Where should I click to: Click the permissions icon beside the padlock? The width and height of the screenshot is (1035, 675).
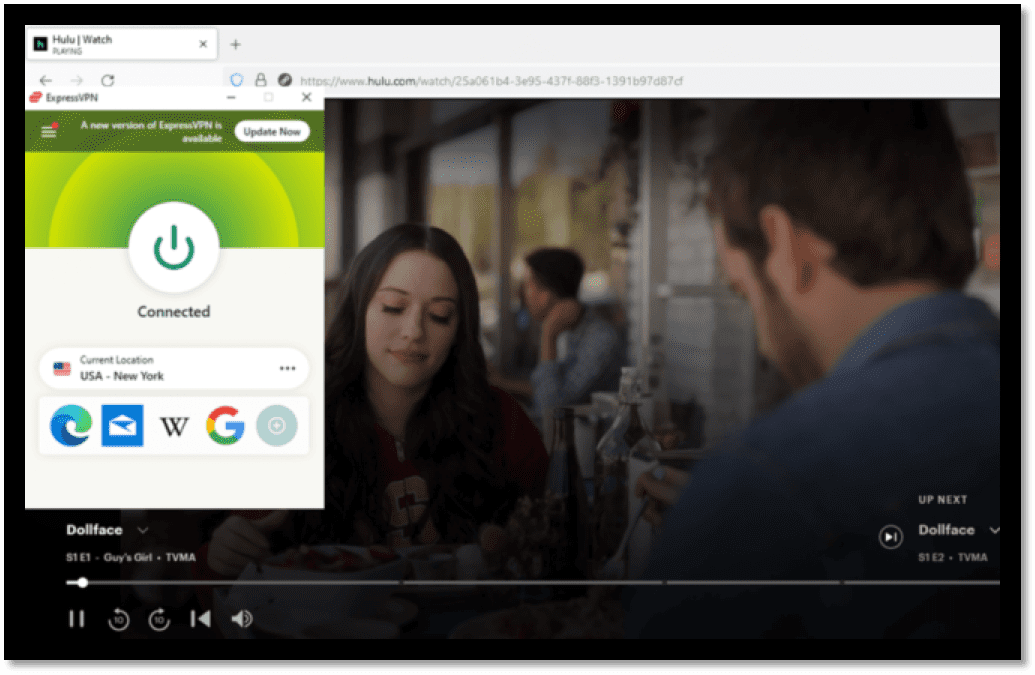point(284,80)
